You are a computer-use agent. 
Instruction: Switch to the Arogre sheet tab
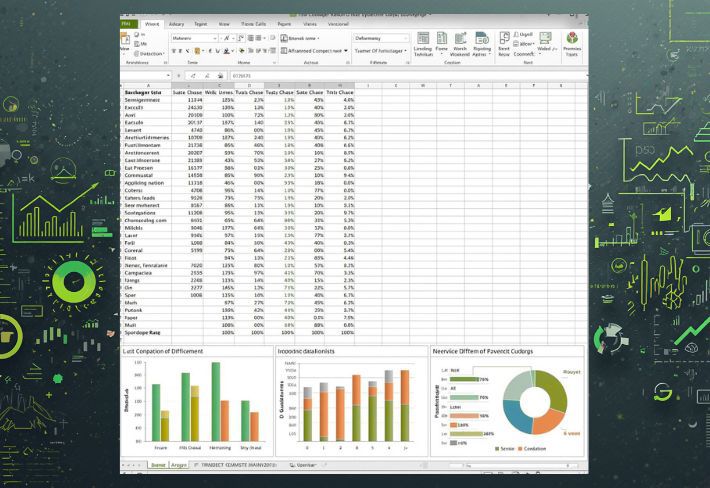tap(180, 465)
